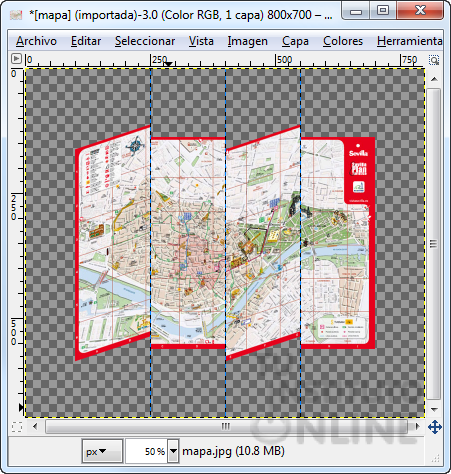Click the navigate image display cross icon
Viewport: 451px width, 474px height.
click(x=435, y=427)
